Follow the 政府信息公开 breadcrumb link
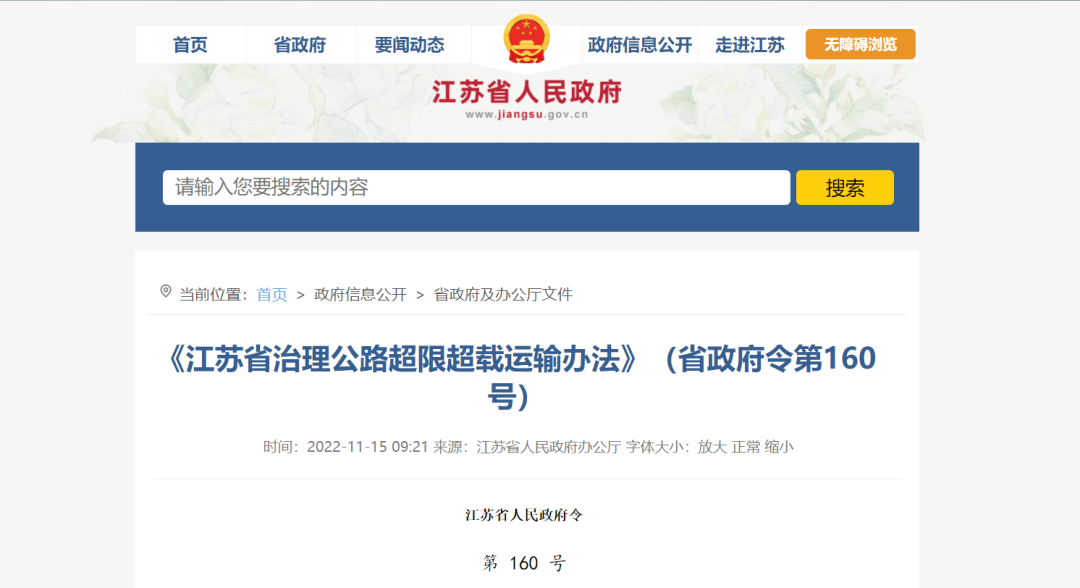This screenshot has width=1080, height=588. click(x=360, y=295)
